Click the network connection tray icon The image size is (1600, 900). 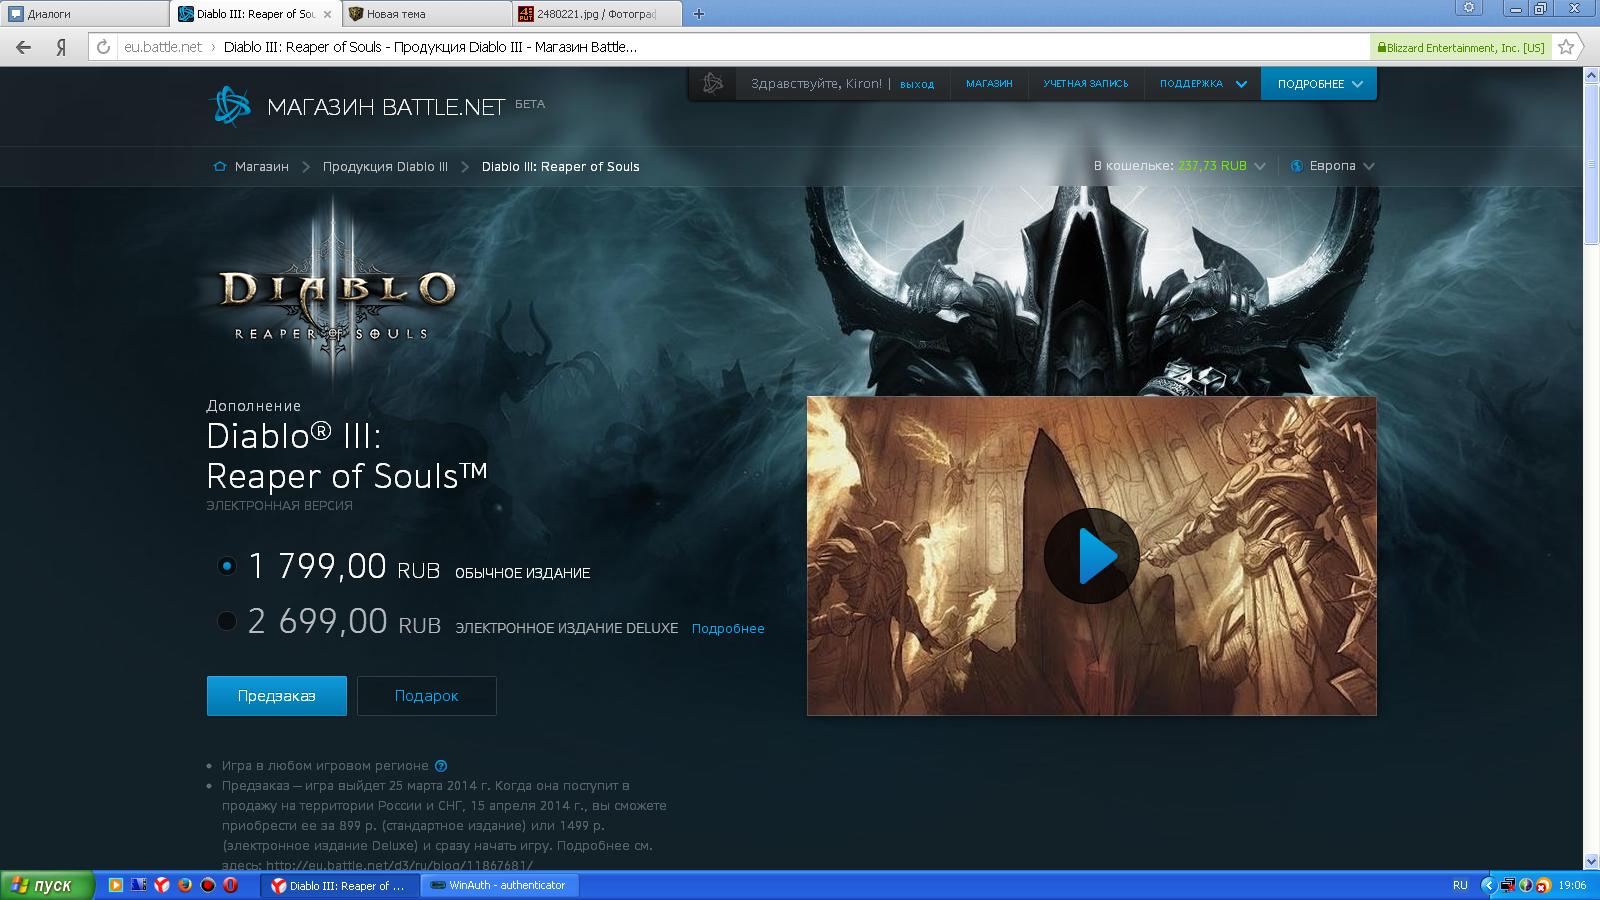1507,885
